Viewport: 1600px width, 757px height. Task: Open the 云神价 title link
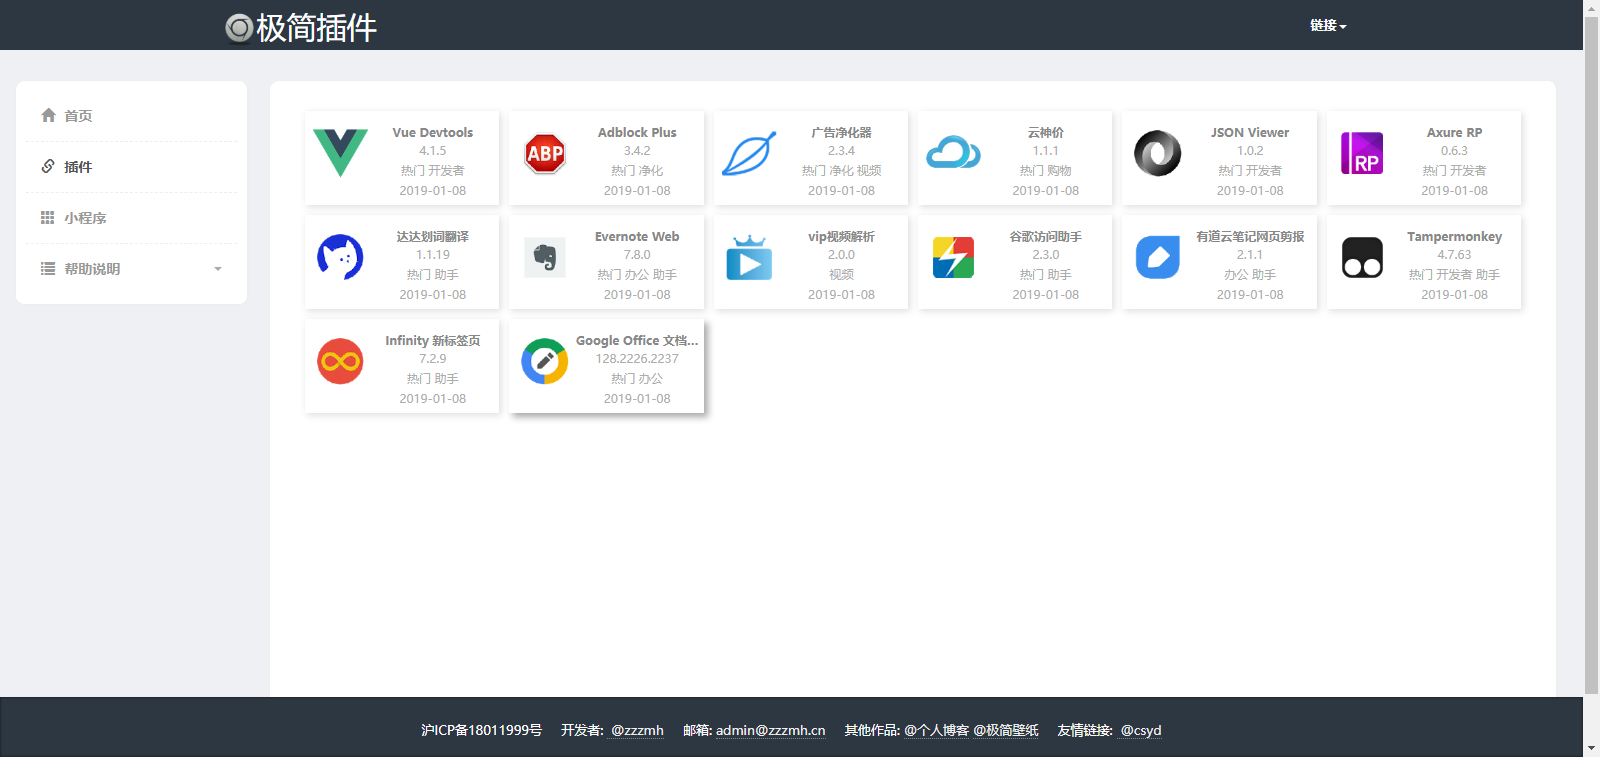click(x=1046, y=132)
